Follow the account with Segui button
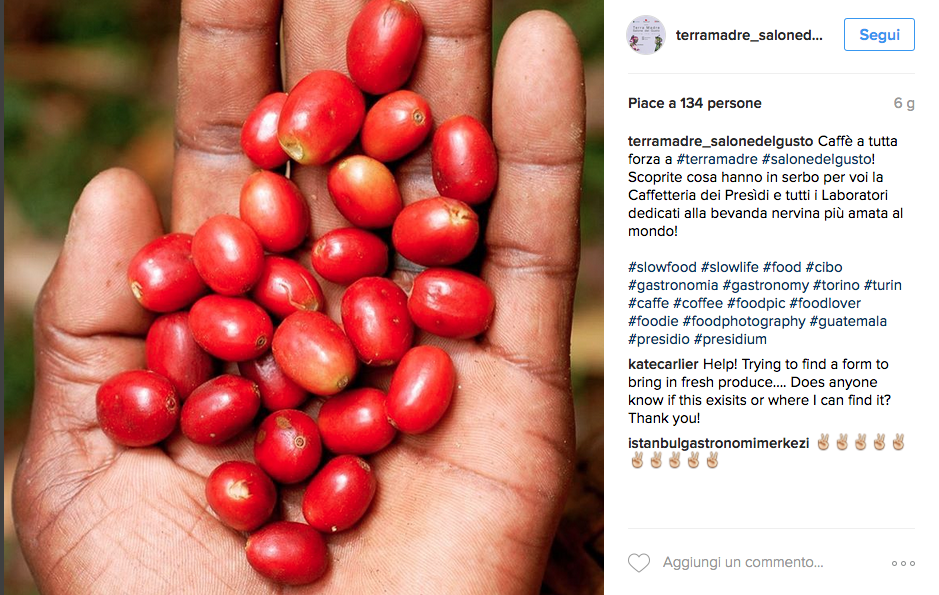The image size is (939, 595). click(879, 35)
